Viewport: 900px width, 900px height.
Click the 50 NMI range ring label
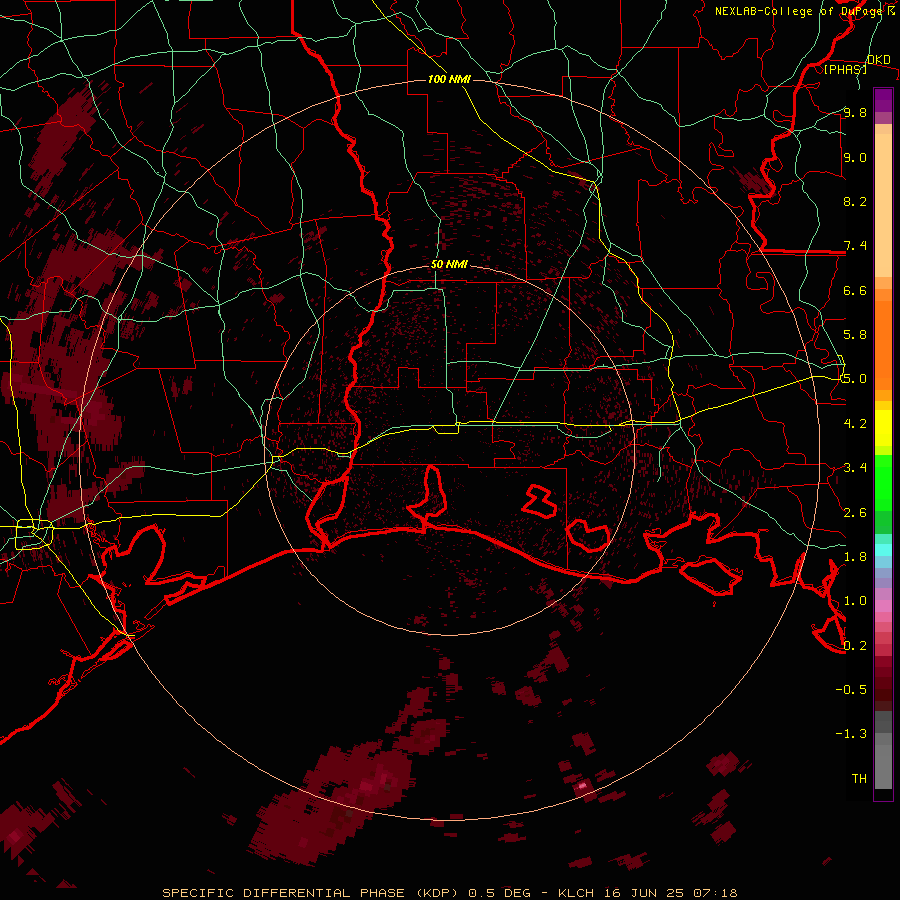449,265
